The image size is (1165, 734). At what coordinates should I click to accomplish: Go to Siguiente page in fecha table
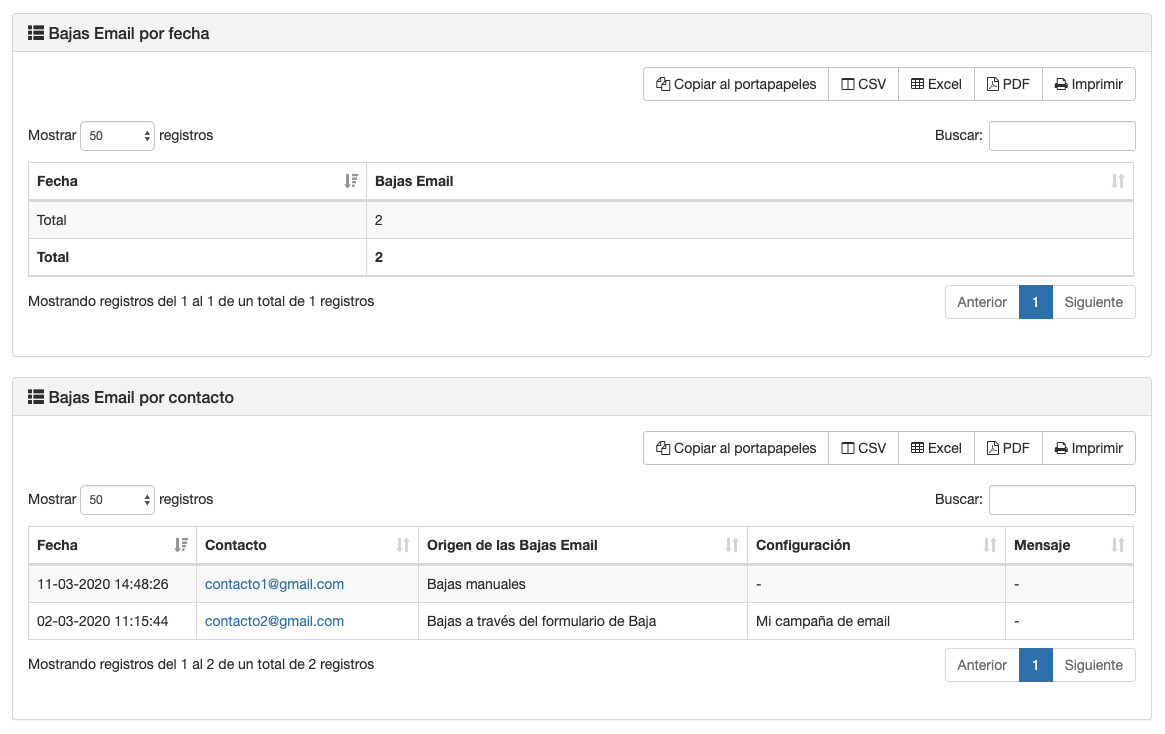point(1093,302)
